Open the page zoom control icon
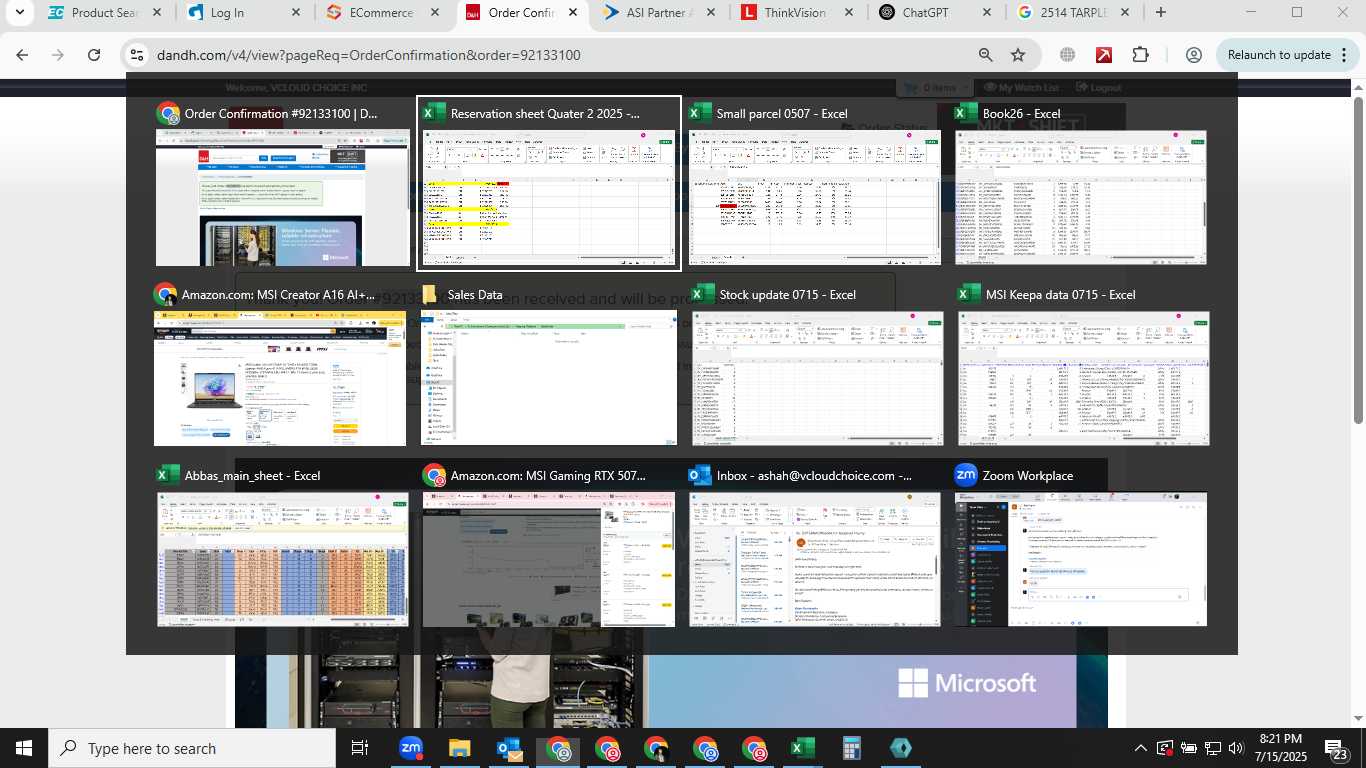Screen dimensions: 1366x768 [x=985, y=55]
